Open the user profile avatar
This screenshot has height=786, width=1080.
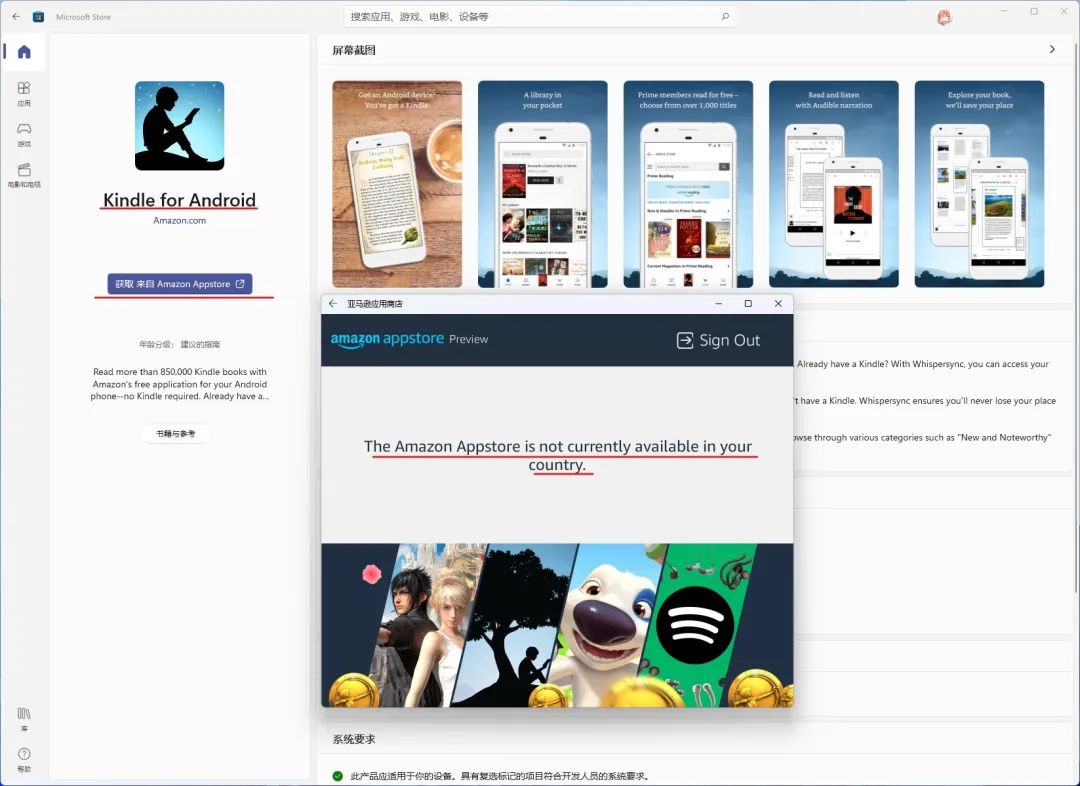[944, 18]
